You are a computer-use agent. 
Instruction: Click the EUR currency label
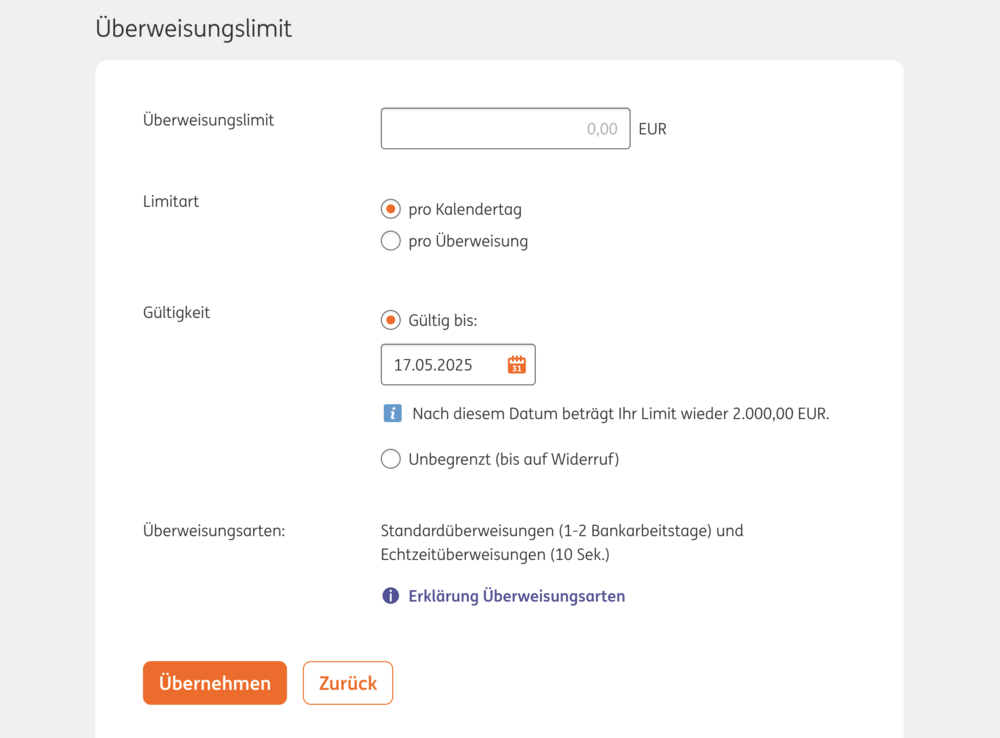pyautogui.click(x=652, y=129)
